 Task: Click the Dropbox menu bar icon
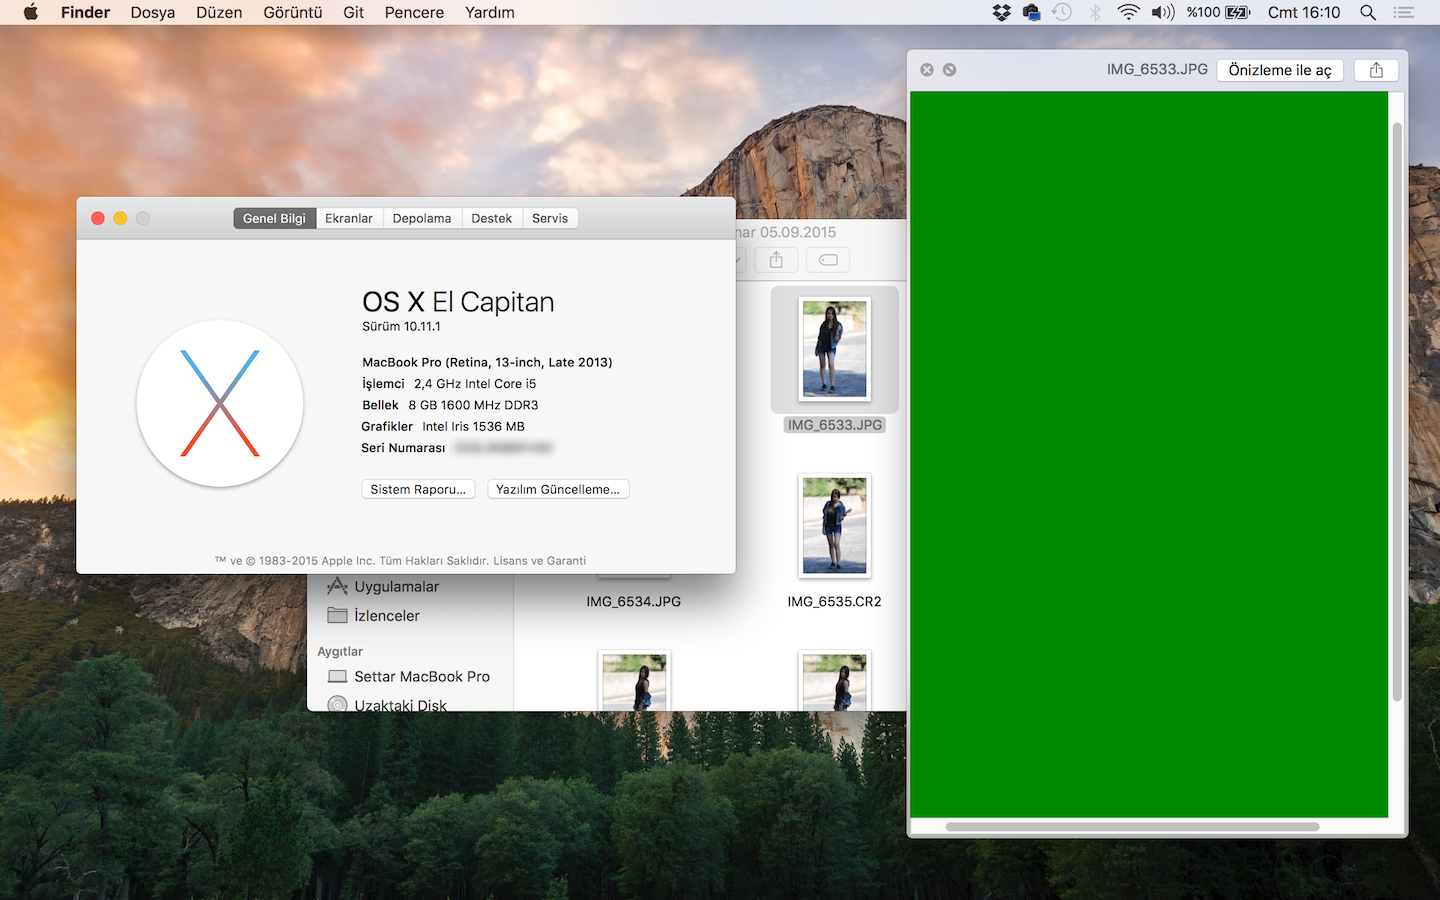click(x=1001, y=12)
